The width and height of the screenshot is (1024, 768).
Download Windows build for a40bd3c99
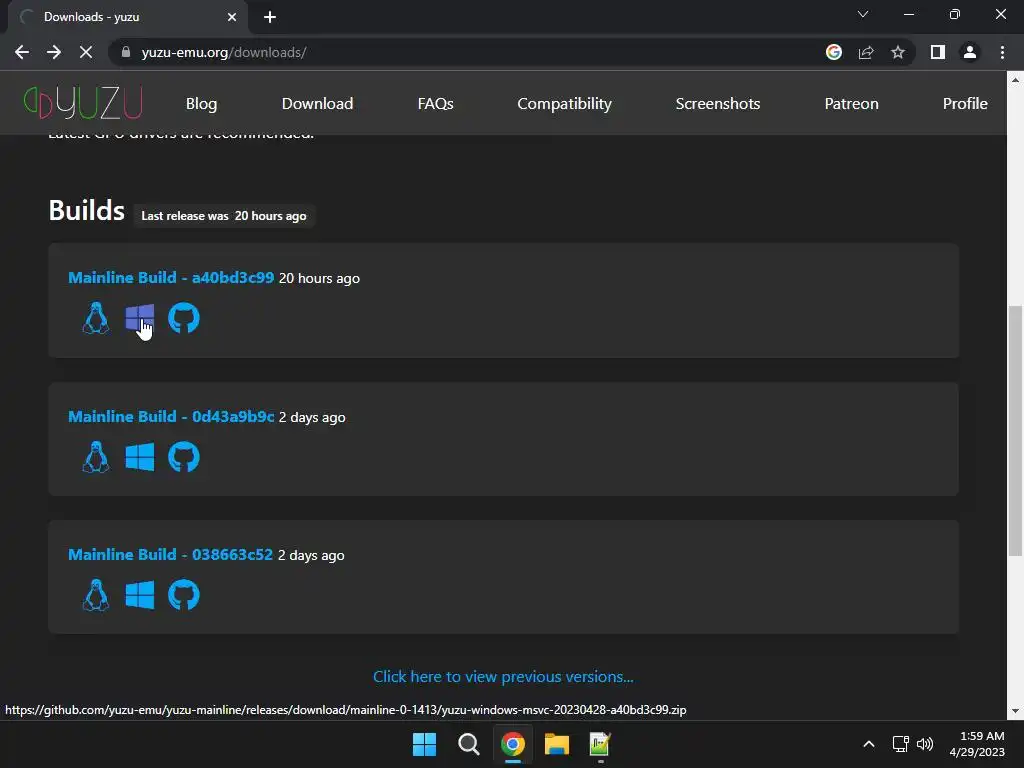coord(140,319)
